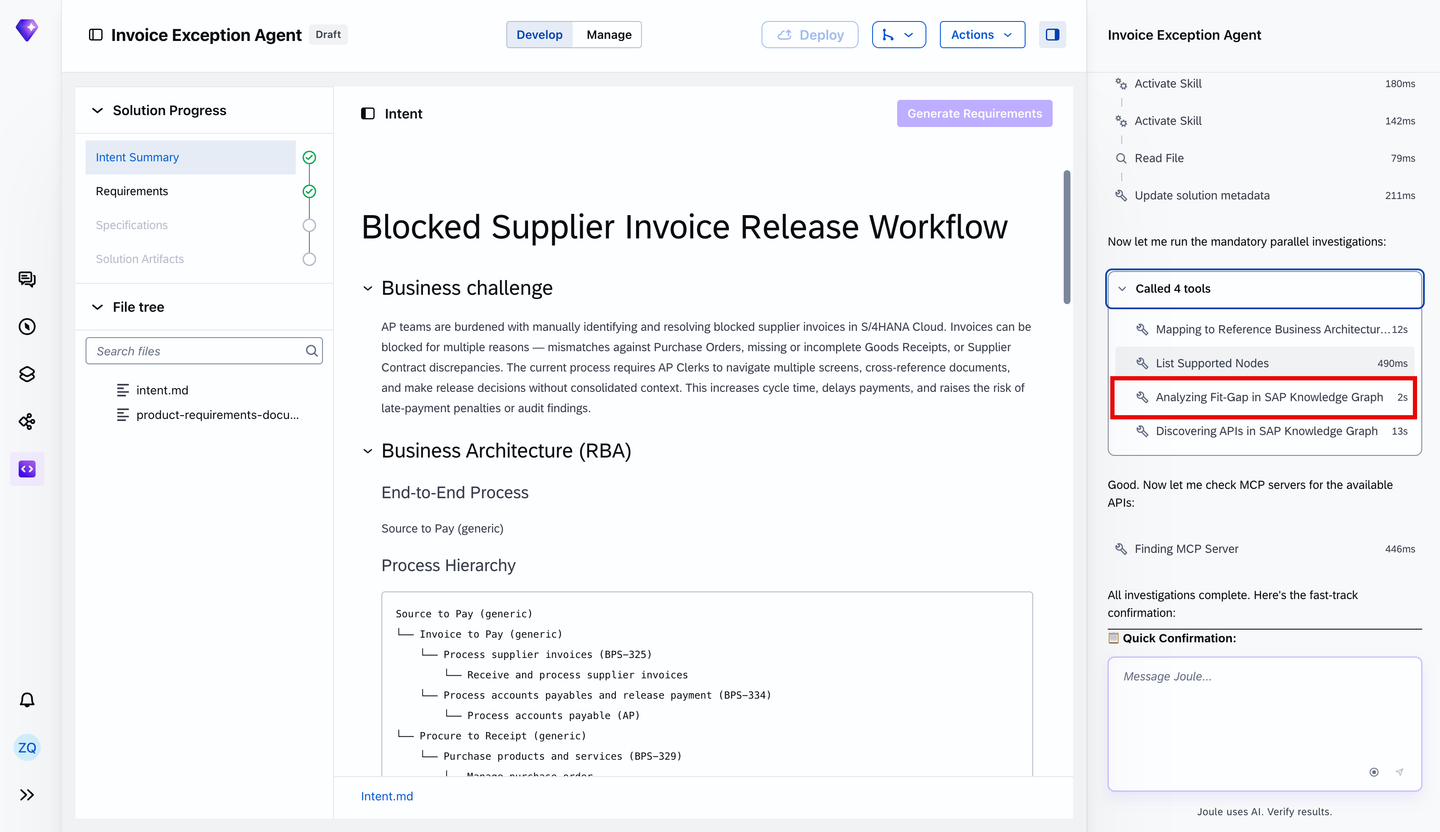1440x832 pixels.
Task: Open the stacked layers icon in sidebar
Action: pyautogui.click(x=27, y=374)
